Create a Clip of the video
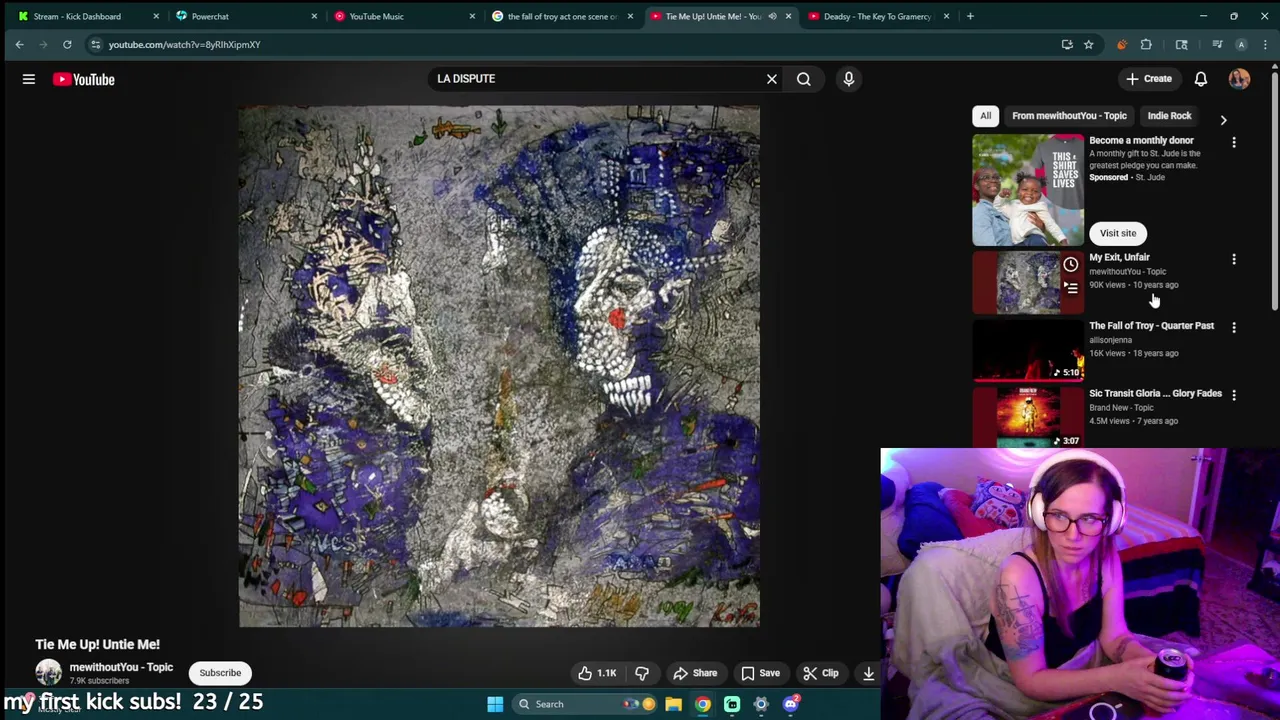1280x720 pixels. 821,673
